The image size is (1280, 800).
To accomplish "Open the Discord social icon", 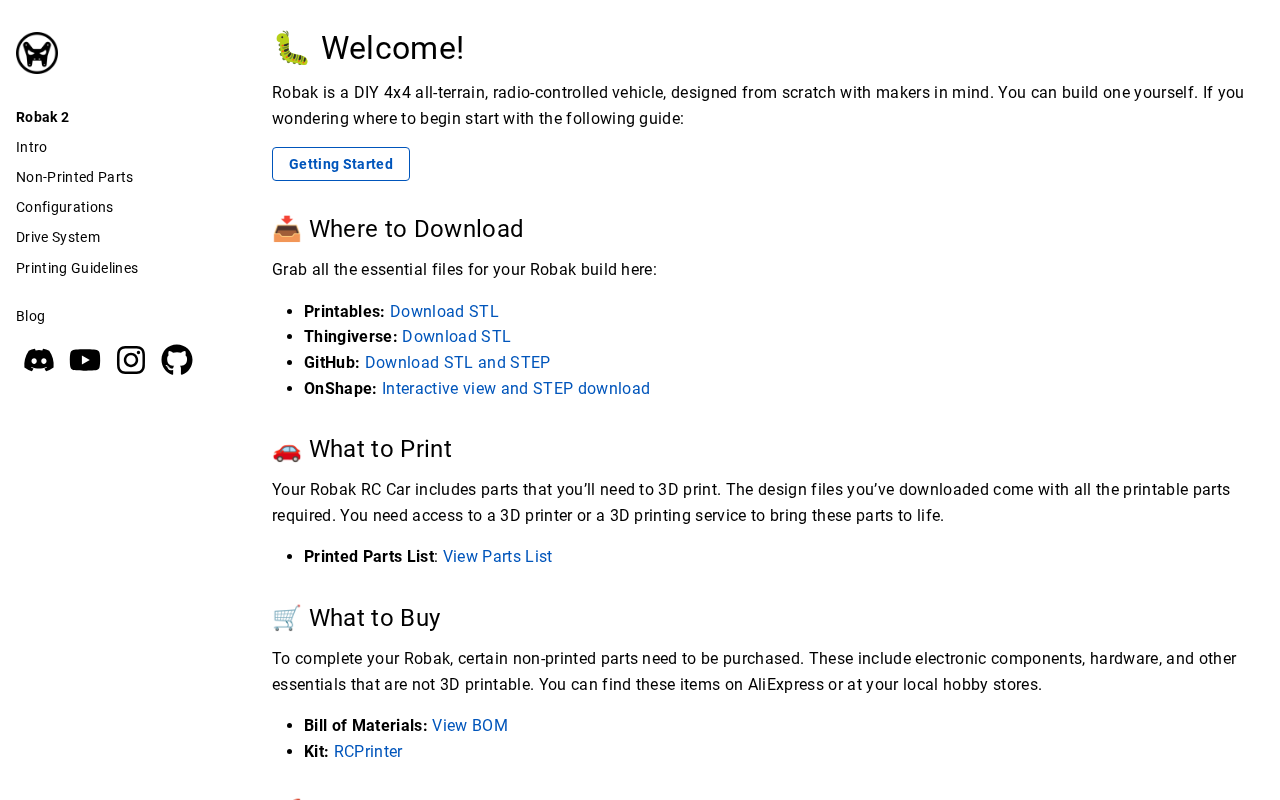I will 39,360.
